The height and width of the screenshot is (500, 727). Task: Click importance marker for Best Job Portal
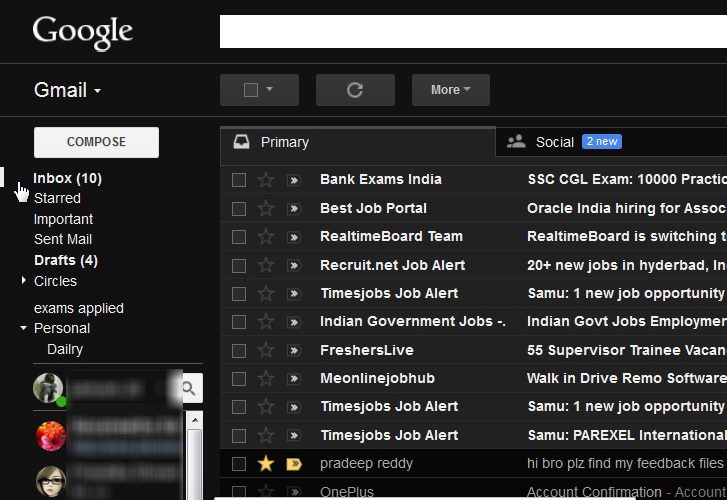coord(294,209)
